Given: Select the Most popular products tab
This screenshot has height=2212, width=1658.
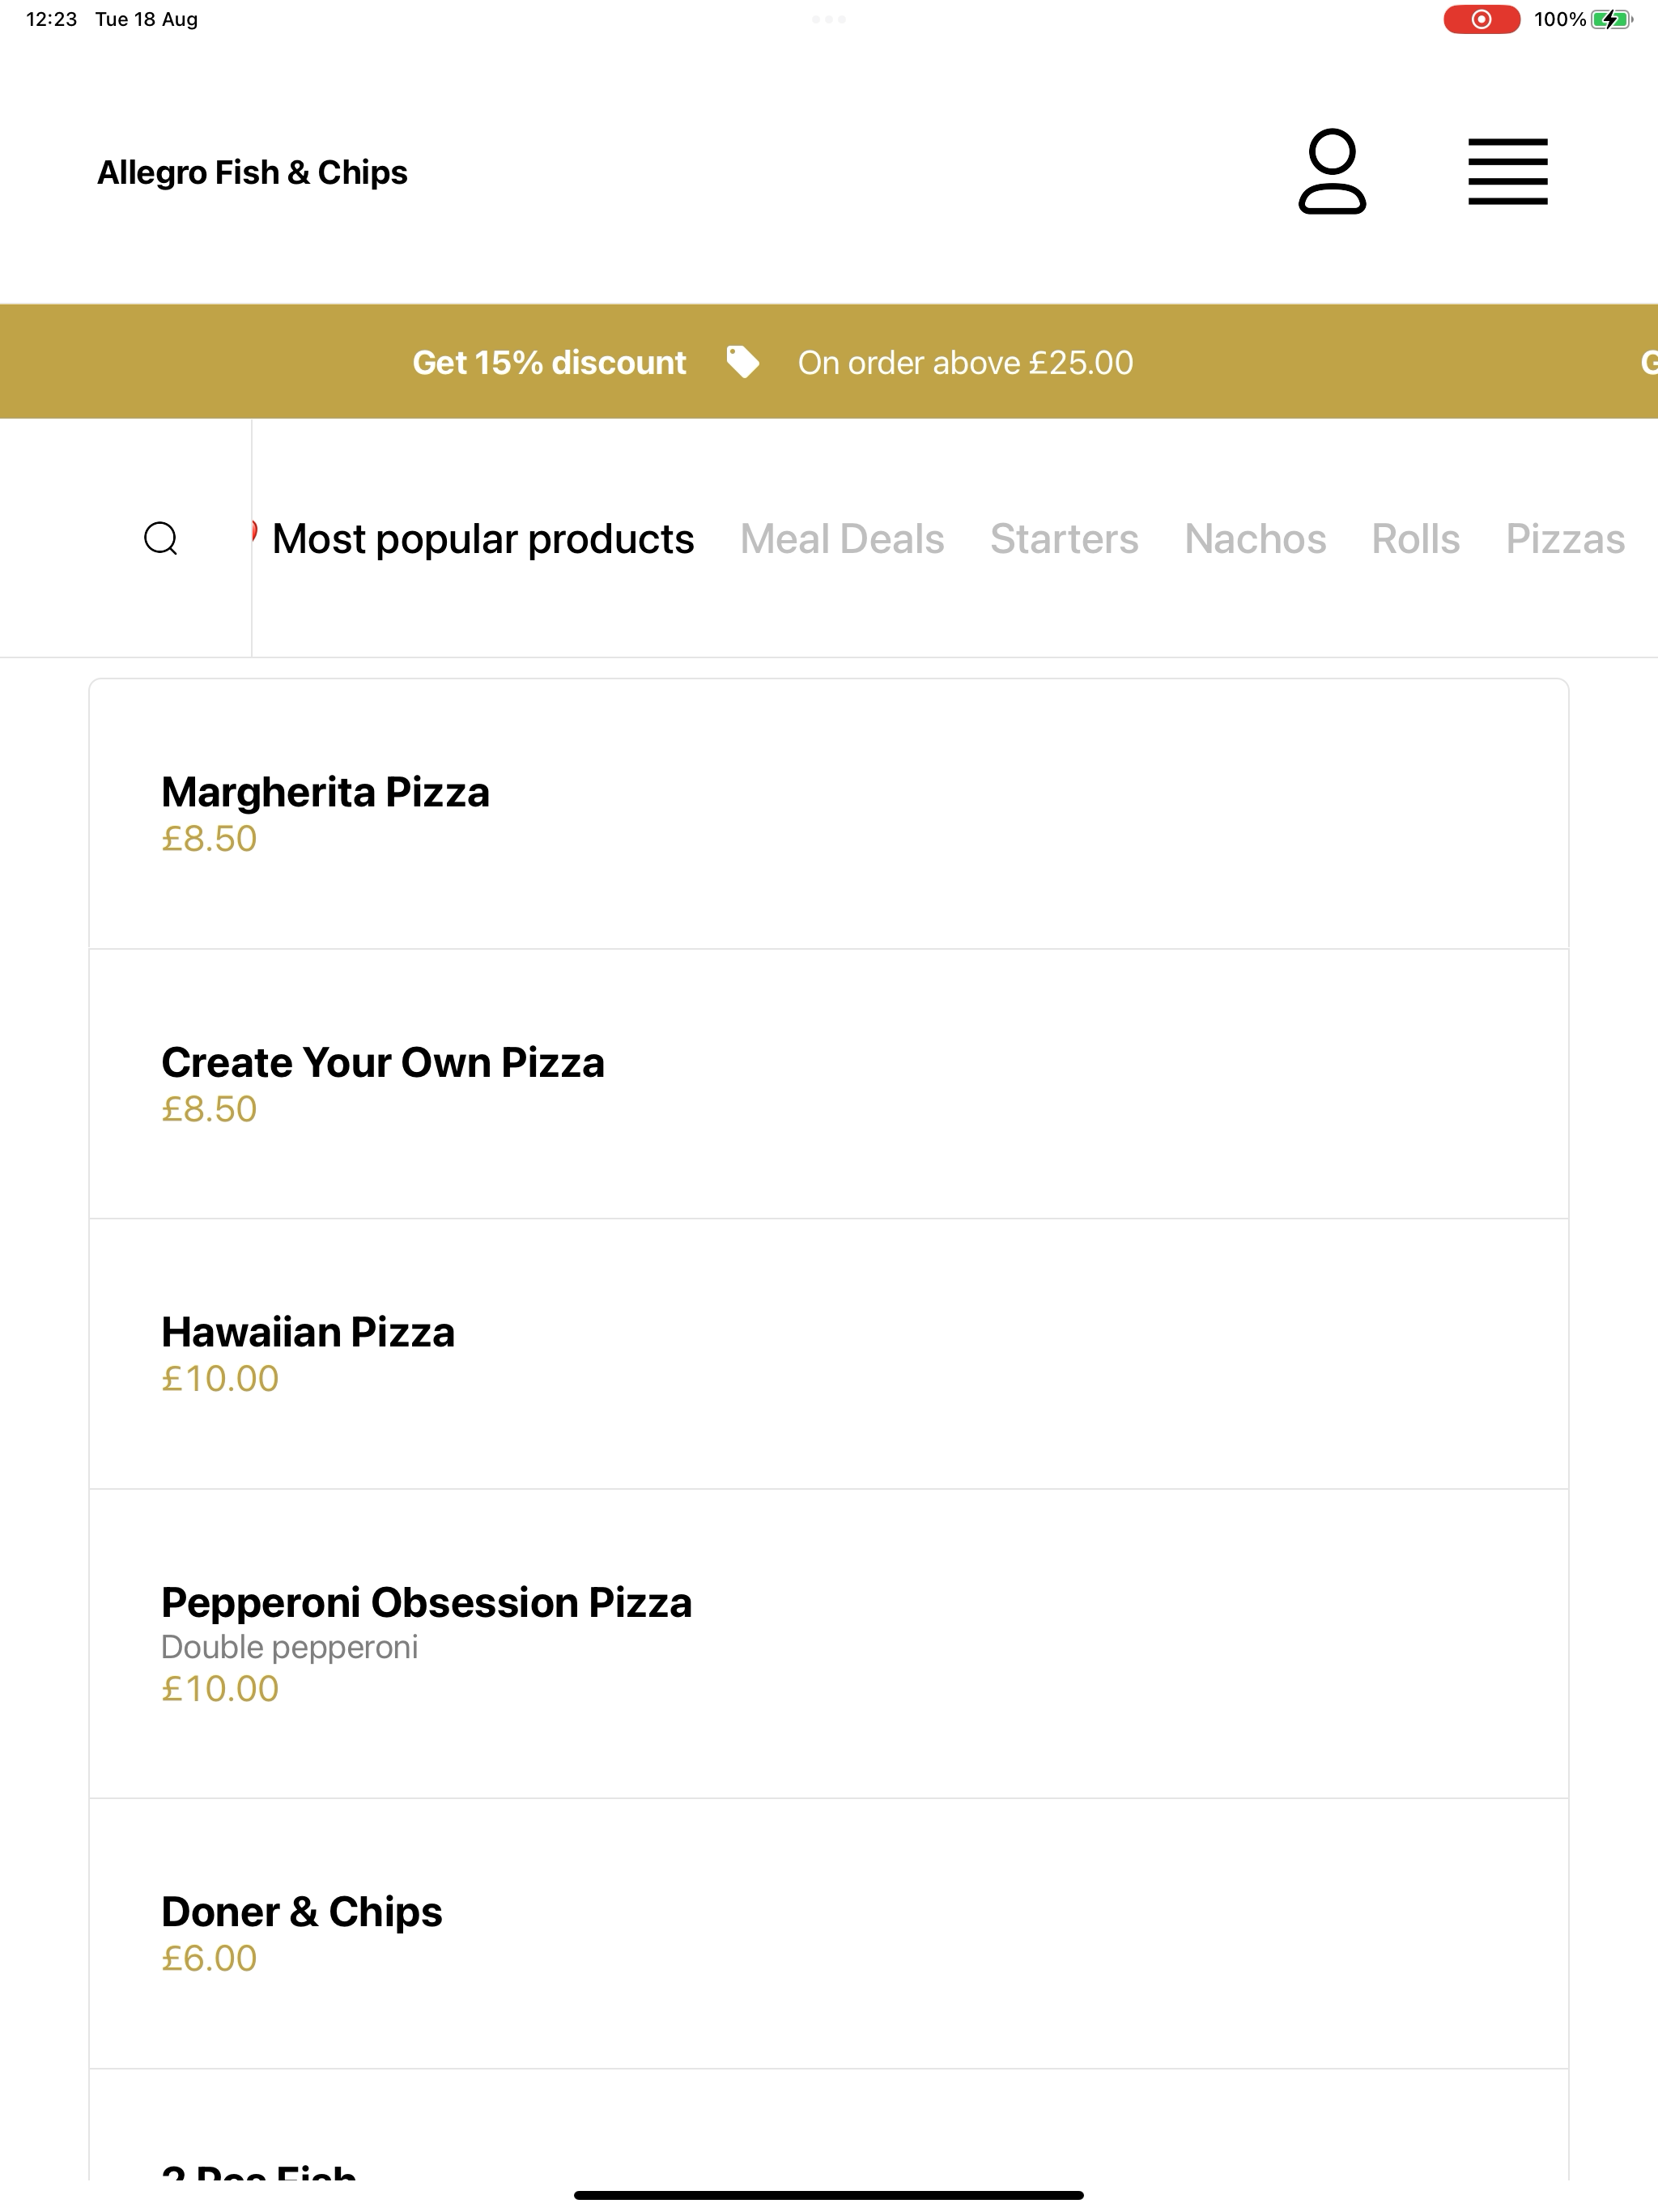Looking at the screenshot, I should point(483,539).
